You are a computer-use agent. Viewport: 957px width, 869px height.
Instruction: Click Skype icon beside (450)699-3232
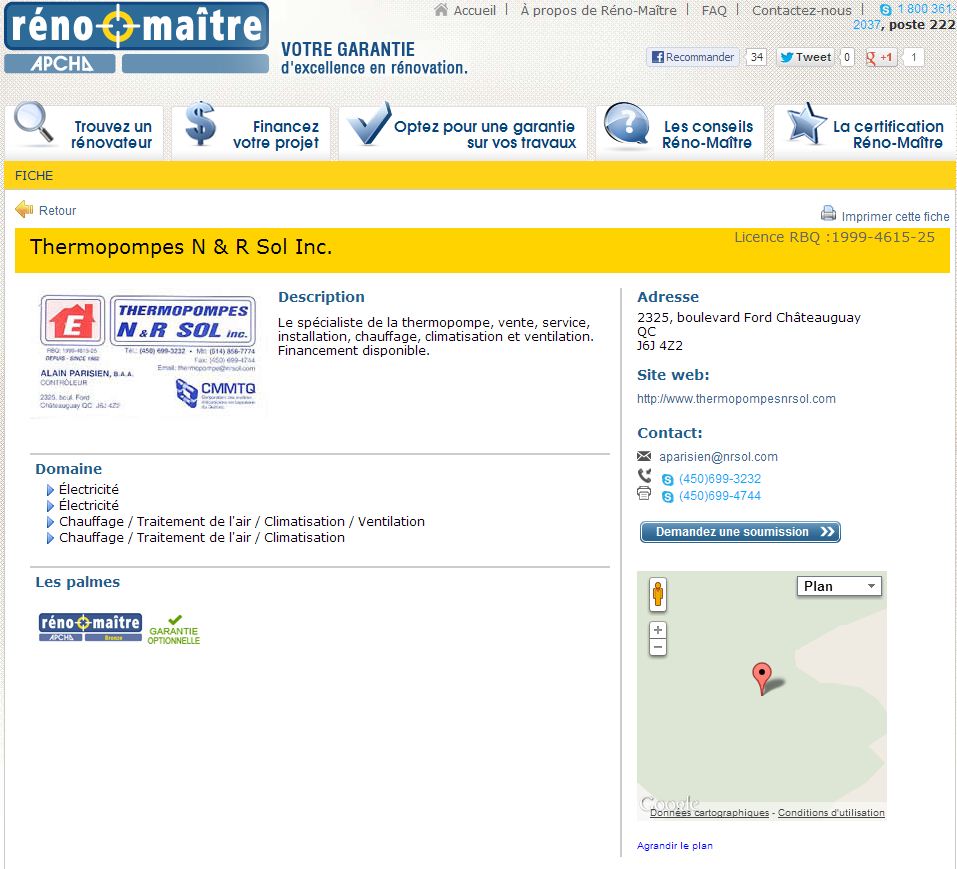[668, 480]
